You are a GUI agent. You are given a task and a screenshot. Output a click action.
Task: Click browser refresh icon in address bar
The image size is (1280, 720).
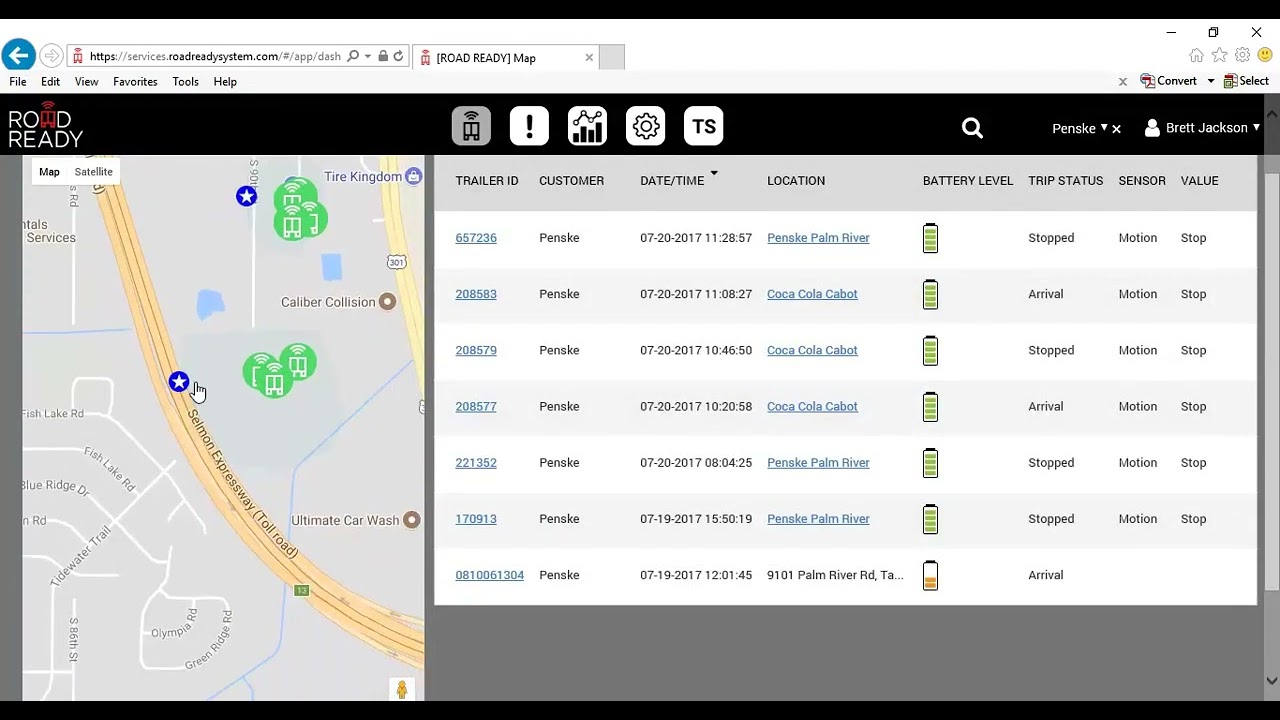point(398,57)
